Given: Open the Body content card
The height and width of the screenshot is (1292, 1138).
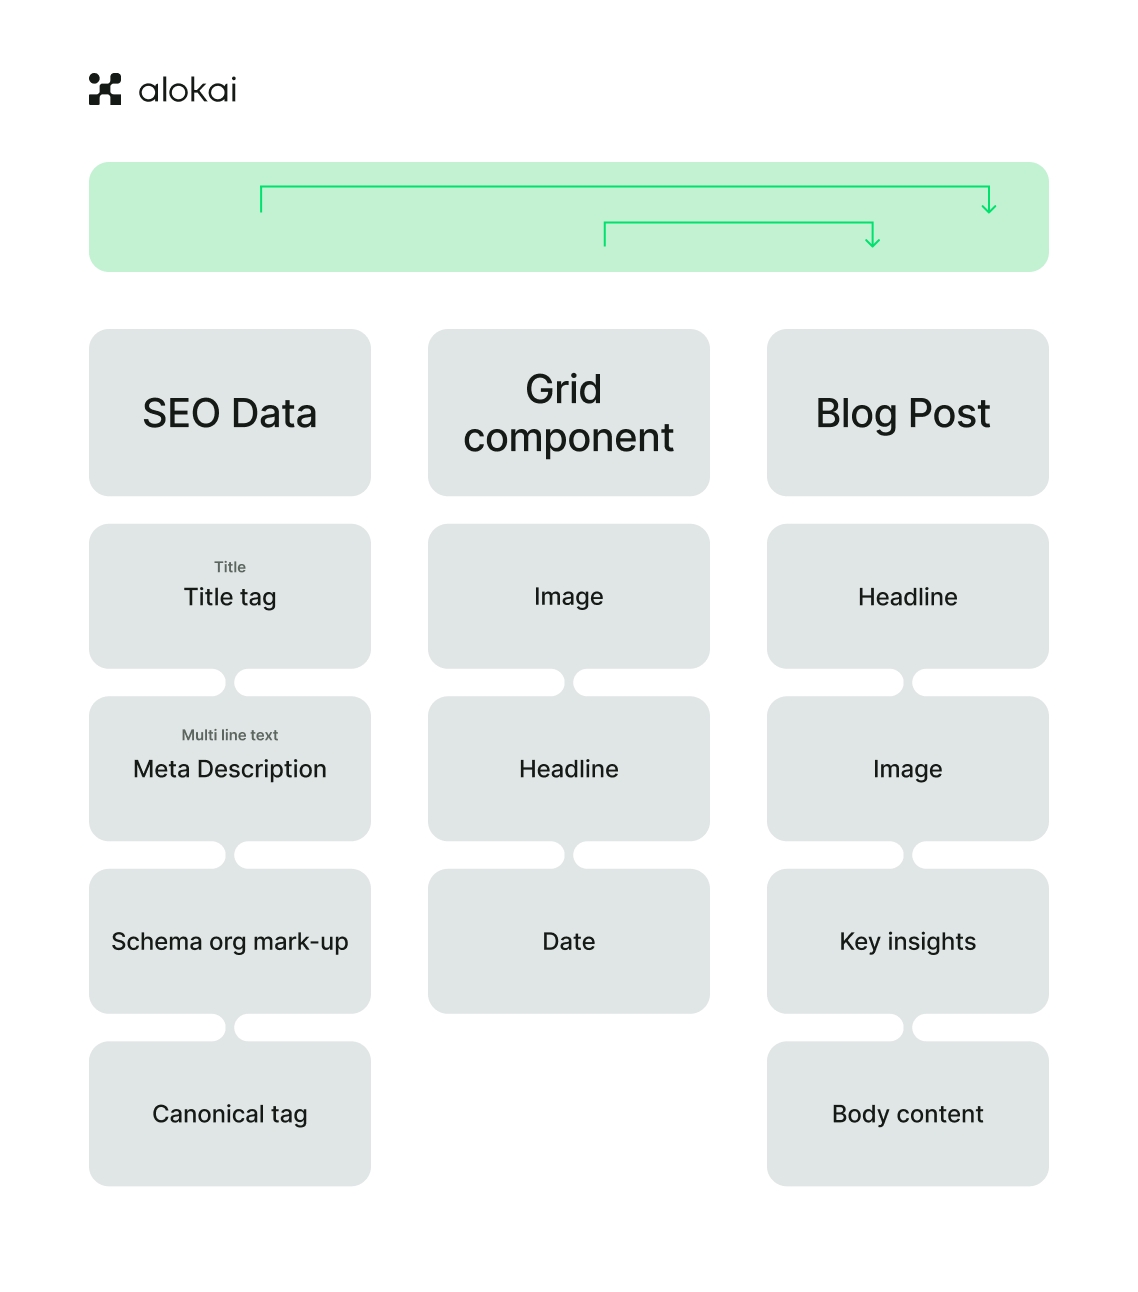Looking at the screenshot, I should [907, 1114].
